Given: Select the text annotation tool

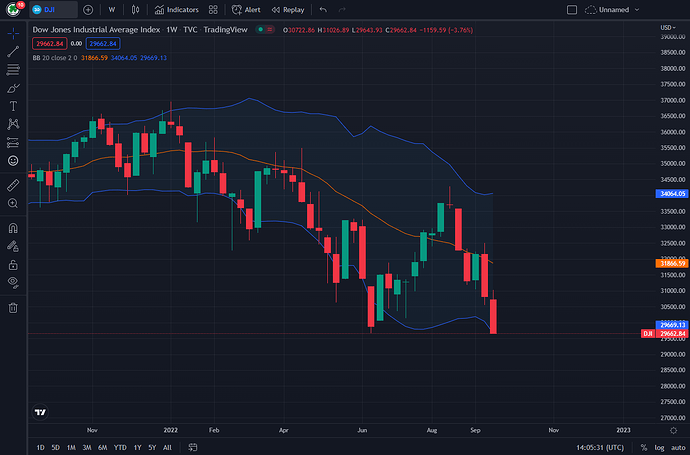Looking at the screenshot, I should click(x=13, y=105).
